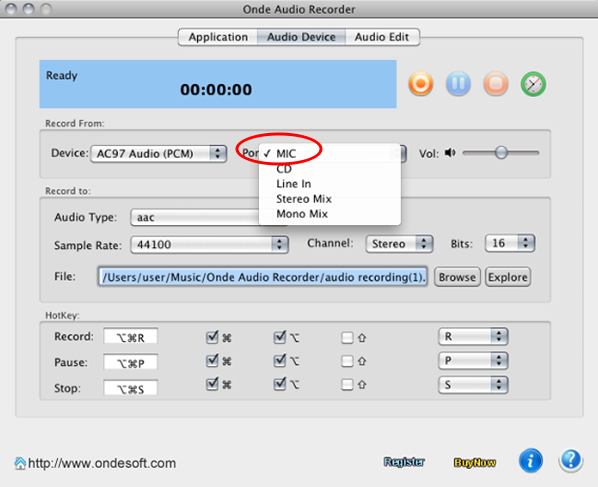598x487 pixels.
Task: Enable Shift checkbox in Stop row
Action: [347, 384]
